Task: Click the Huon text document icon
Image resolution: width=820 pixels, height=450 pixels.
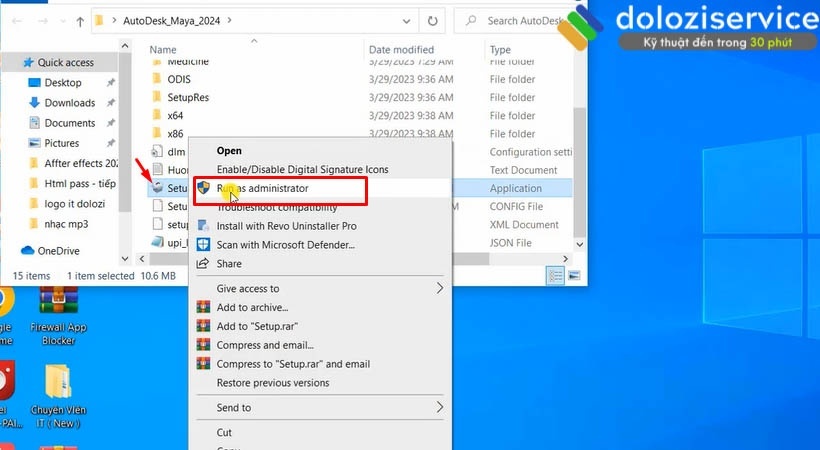Action: point(157,169)
